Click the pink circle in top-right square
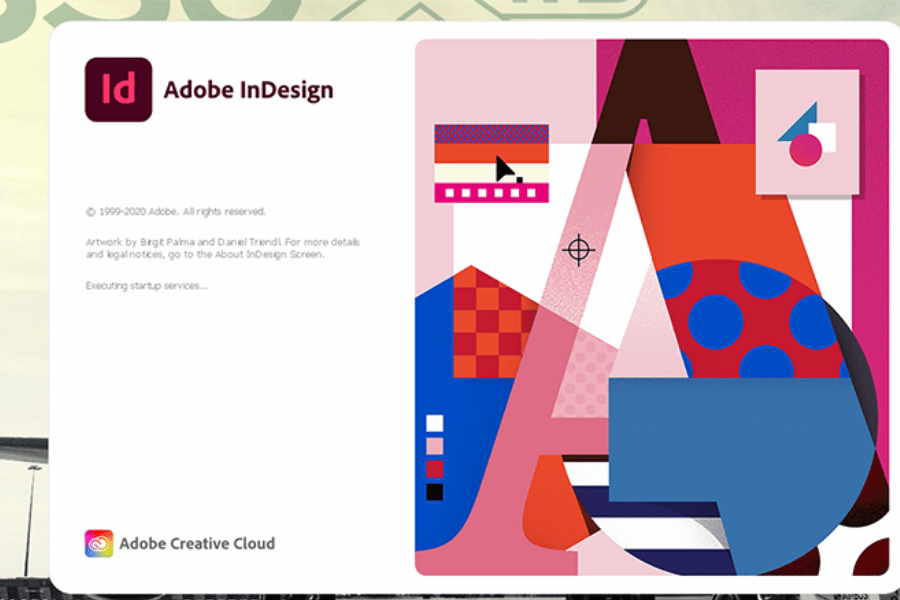900x600 pixels. point(805,150)
